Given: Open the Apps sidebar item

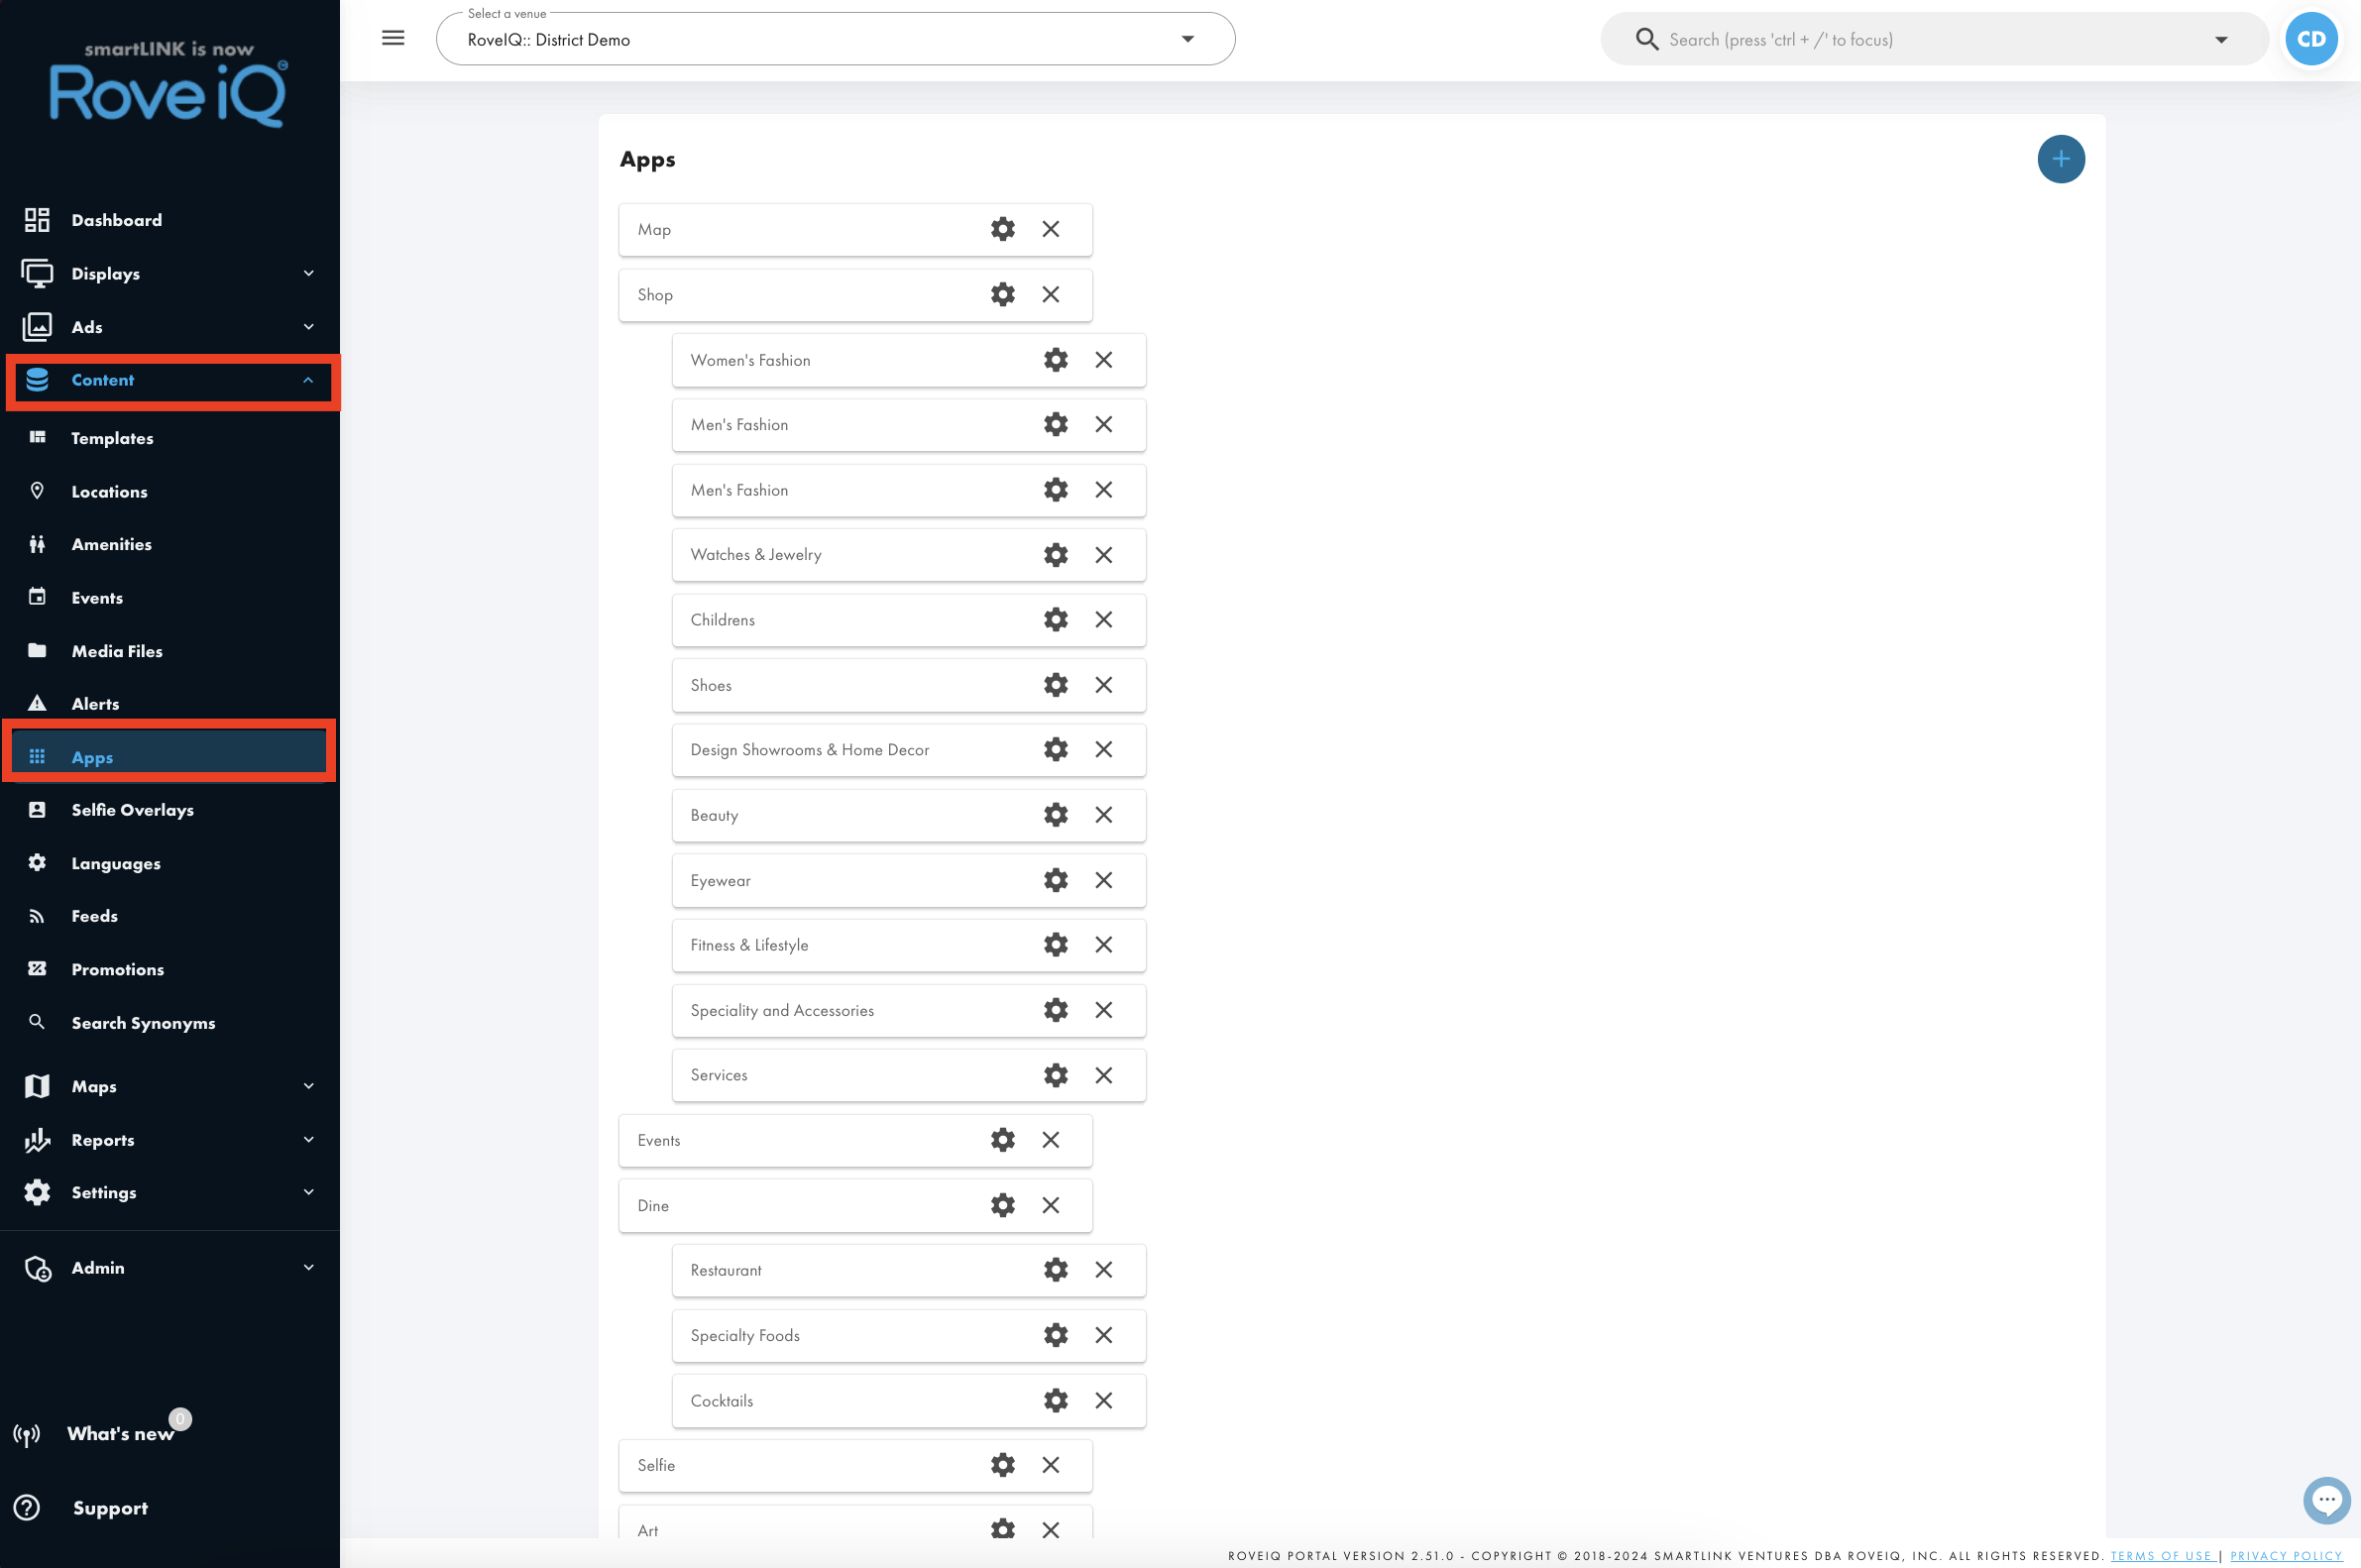Looking at the screenshot, I should point(170,757).
